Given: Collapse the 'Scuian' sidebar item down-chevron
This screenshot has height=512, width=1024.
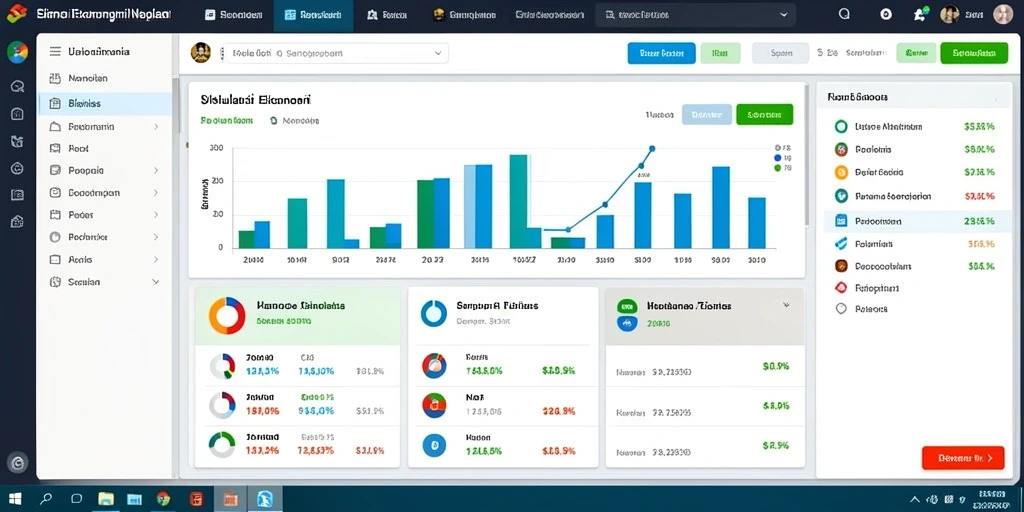Looking at the screenshot, I should click(x=155, y=282).
